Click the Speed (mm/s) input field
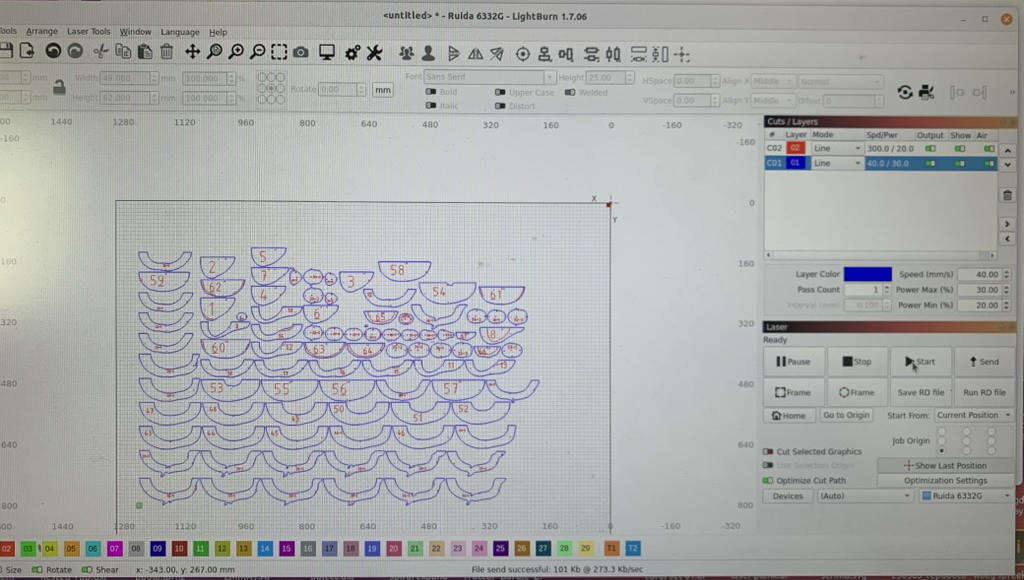Image resolution: width=1024 pixels, height=580 pixels. point(984,274)
